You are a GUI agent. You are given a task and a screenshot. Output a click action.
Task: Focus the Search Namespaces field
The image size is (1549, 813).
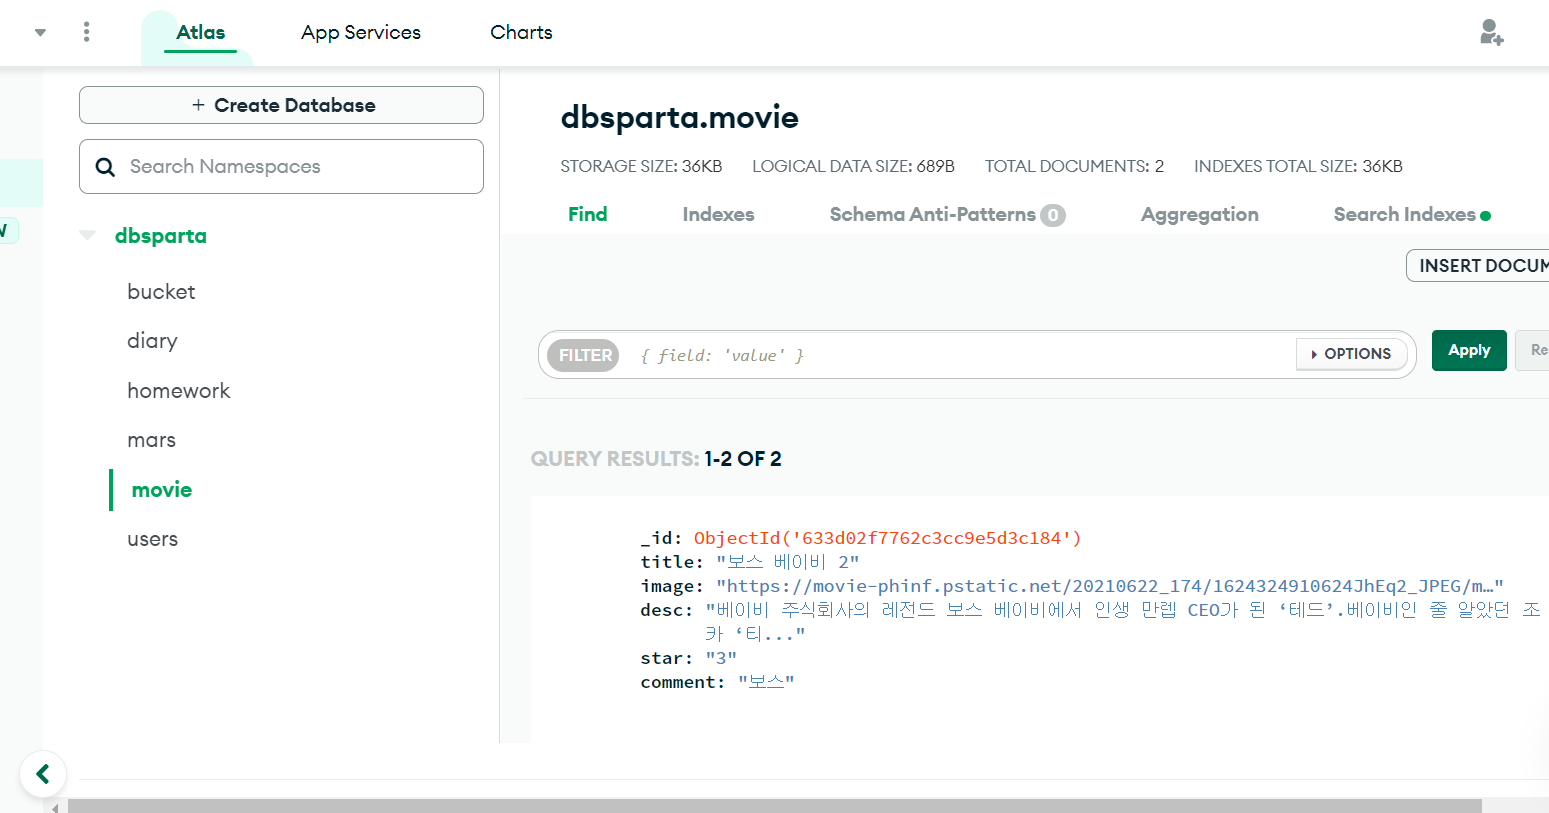pos(281,166)
